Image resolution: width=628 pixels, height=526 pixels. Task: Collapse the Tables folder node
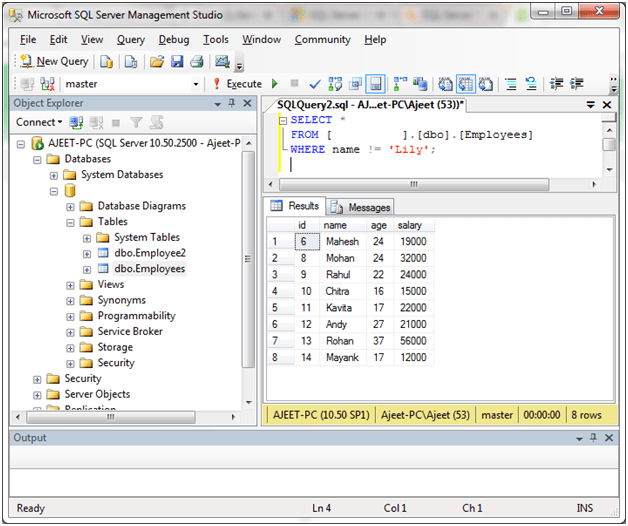tap(71, 222)
